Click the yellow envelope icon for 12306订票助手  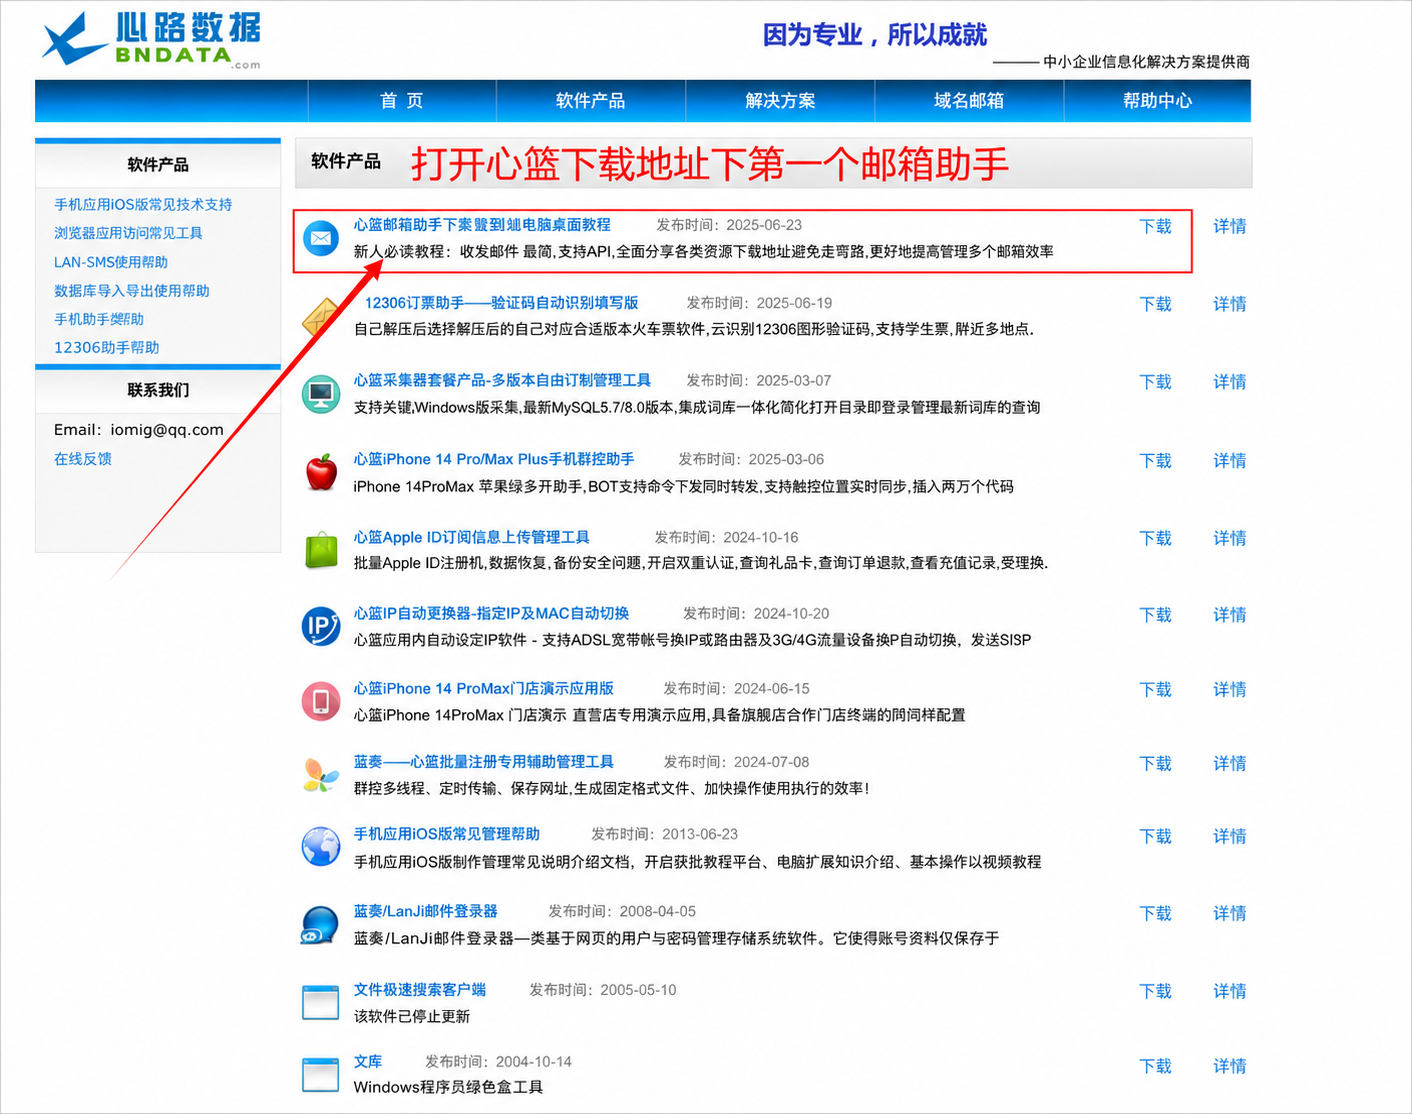pos(321,318)
